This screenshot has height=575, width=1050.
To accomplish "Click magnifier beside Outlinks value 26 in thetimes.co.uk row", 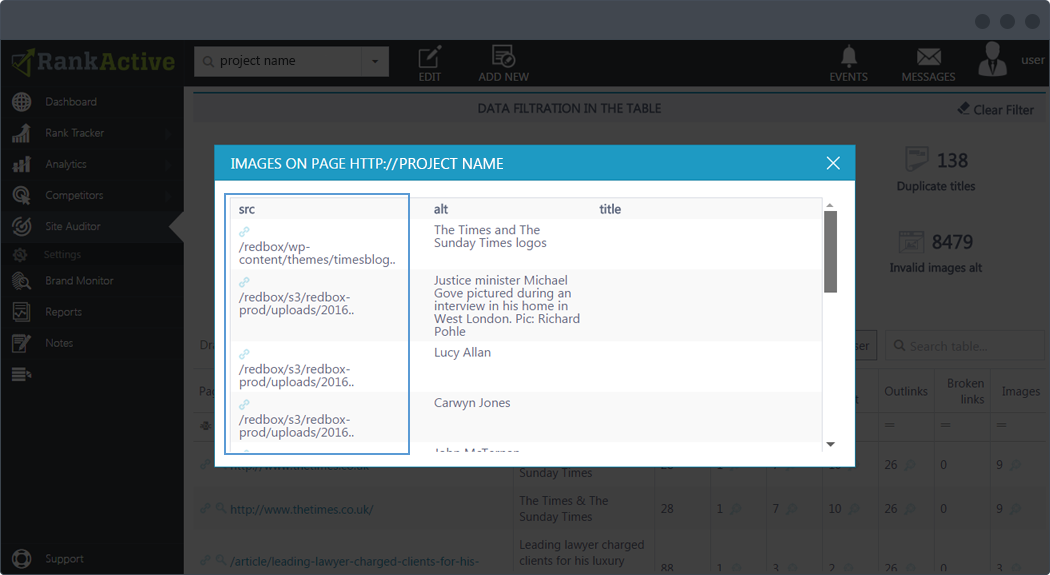I will 909,509.
